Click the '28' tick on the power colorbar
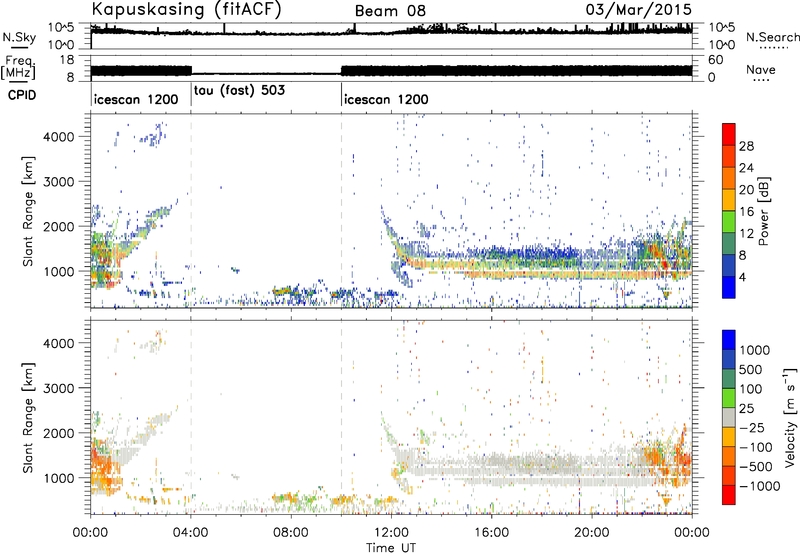 point(746,146)
